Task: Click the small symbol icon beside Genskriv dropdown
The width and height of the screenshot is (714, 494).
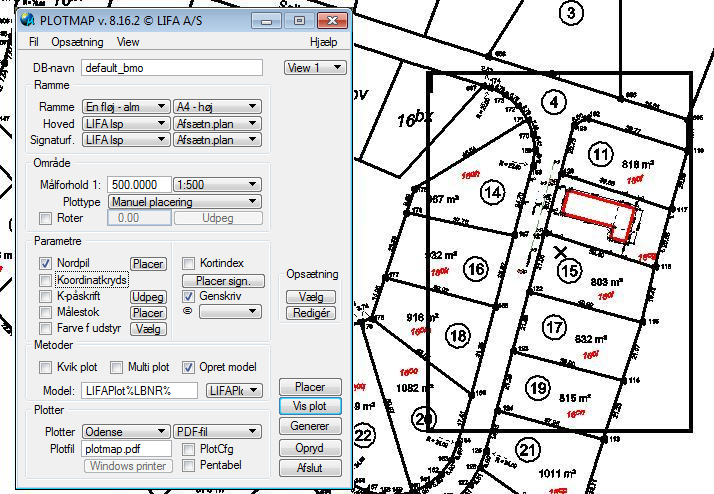Action: click(x=188, y=311)
